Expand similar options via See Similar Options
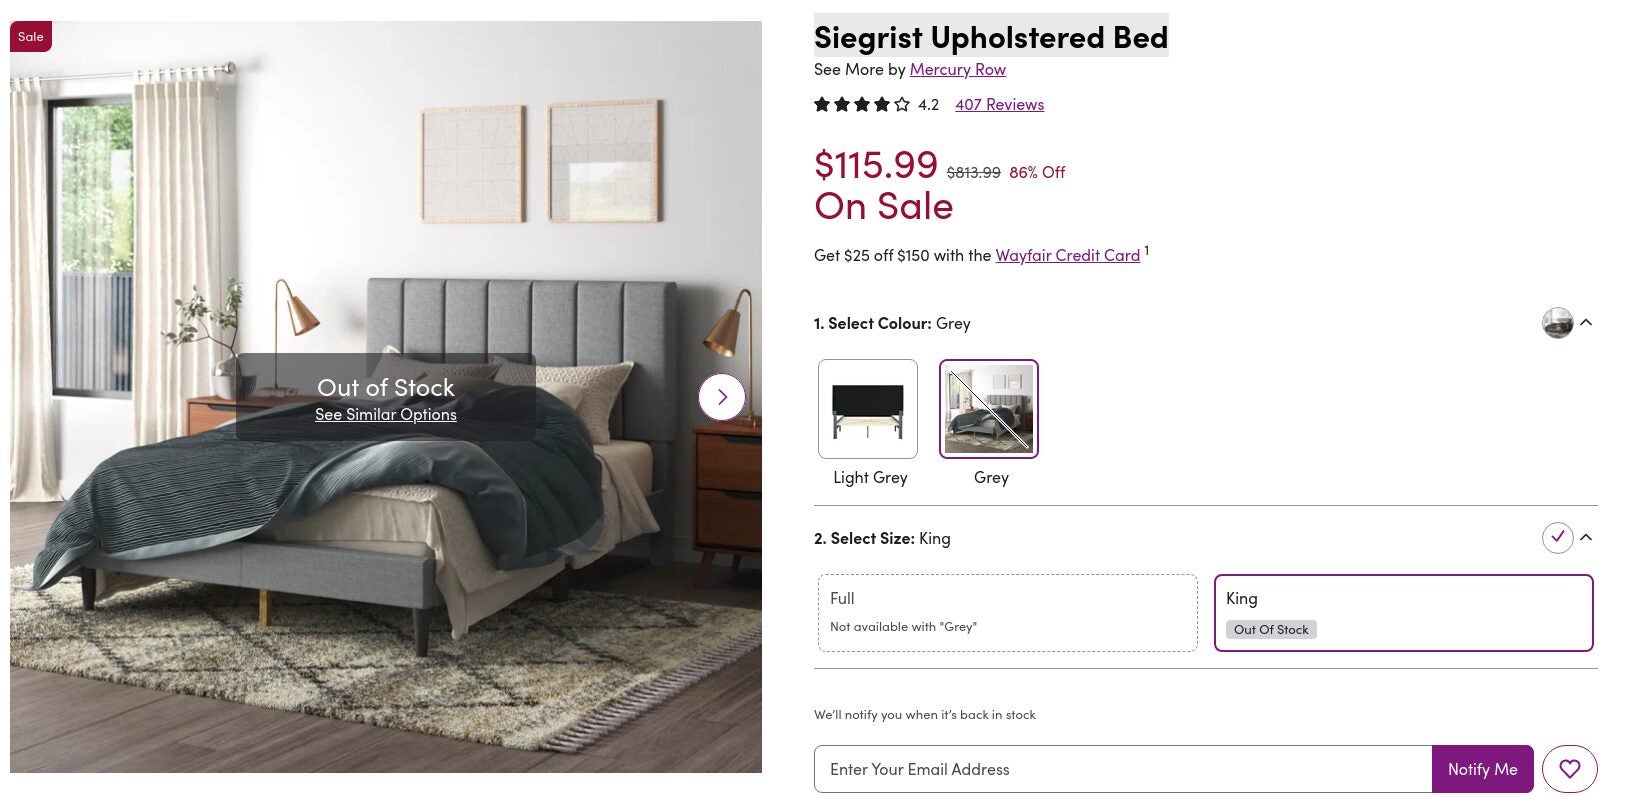Viewport: 1652px width, 799px height. coord(385,414)
